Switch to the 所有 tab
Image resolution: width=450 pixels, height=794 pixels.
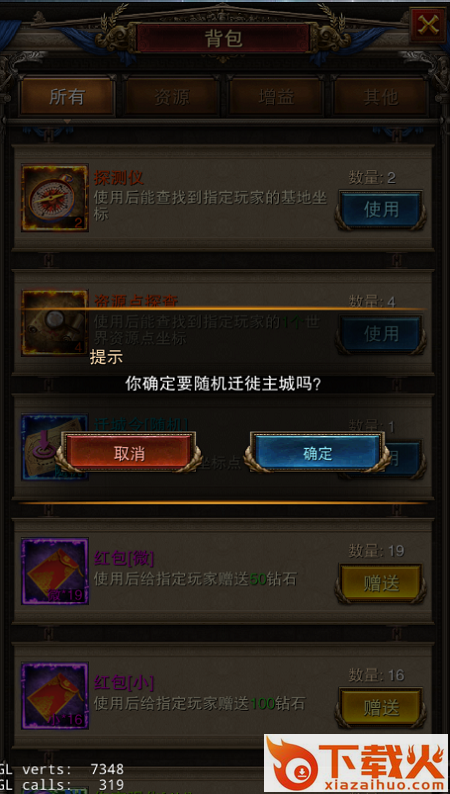click(x=67, y=97)
